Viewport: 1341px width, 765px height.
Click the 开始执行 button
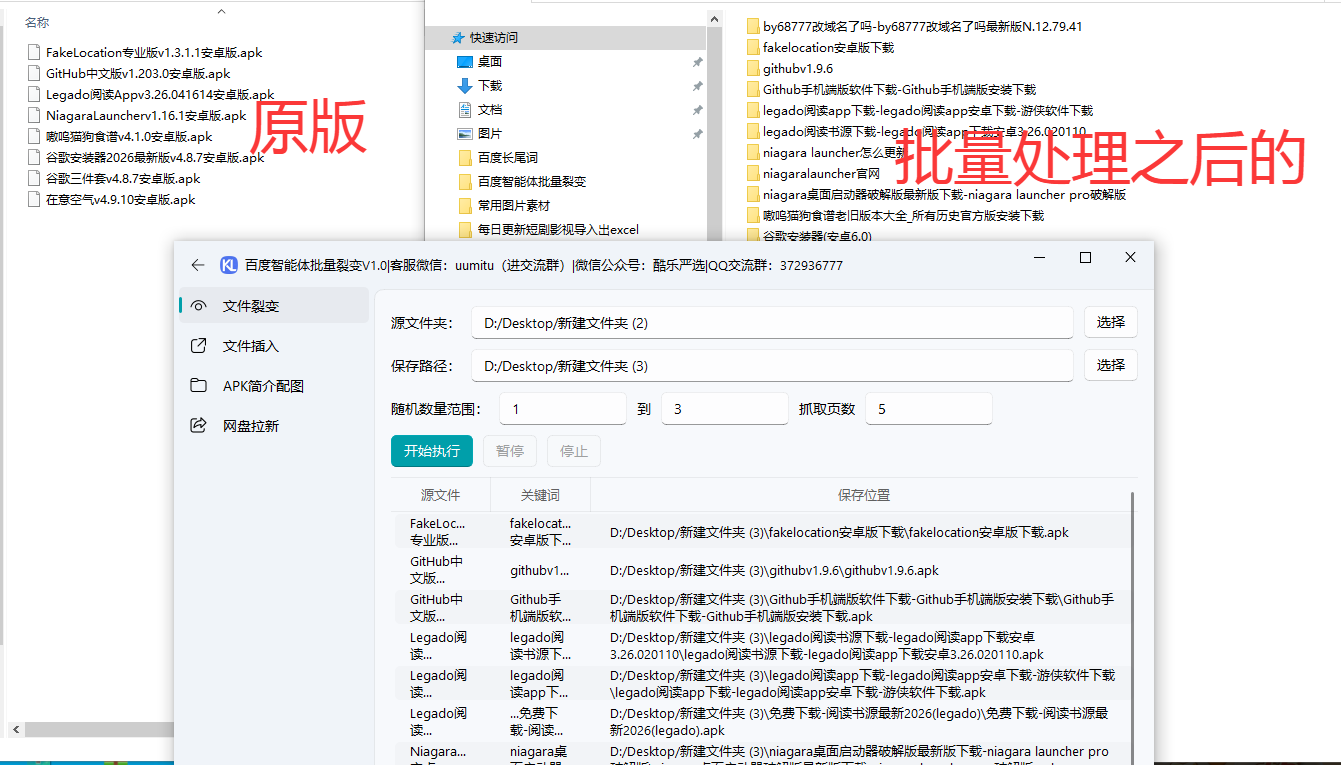point(431,451)
